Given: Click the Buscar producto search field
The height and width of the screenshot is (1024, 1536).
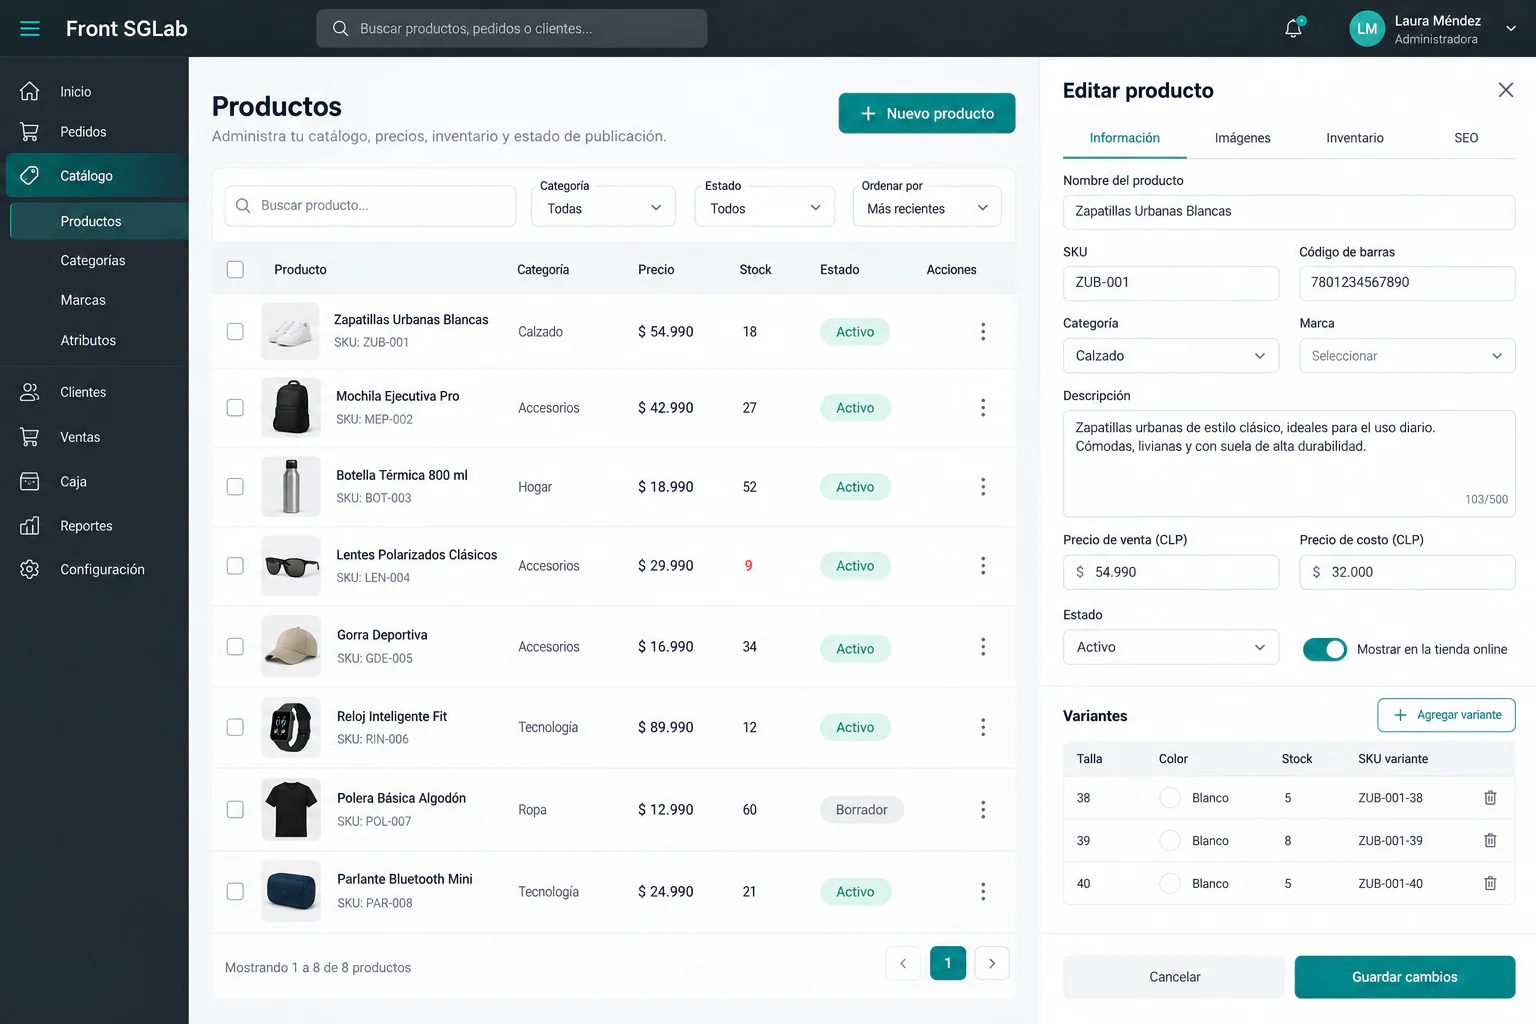Looking at the screenshot, I should pos(370,205).
